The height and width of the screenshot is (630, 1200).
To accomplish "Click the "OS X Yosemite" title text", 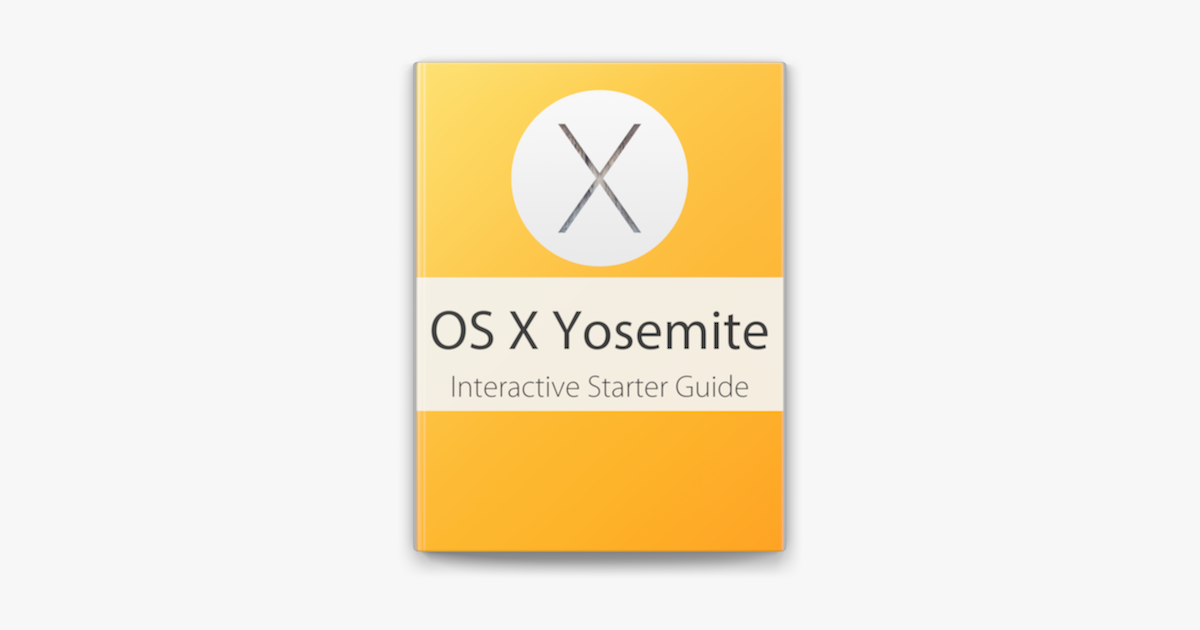I will [599, 333].
